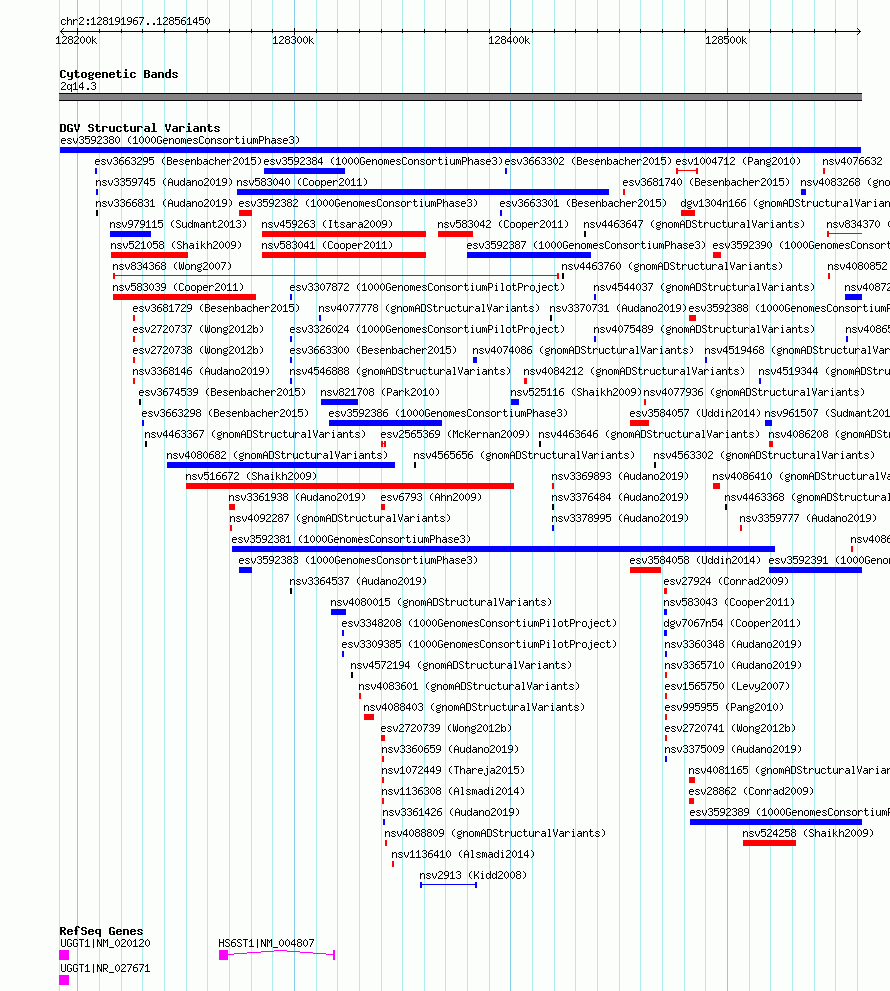
Task: Open nsv583041 (Cooper2011) label
Action: coord(327,245)
